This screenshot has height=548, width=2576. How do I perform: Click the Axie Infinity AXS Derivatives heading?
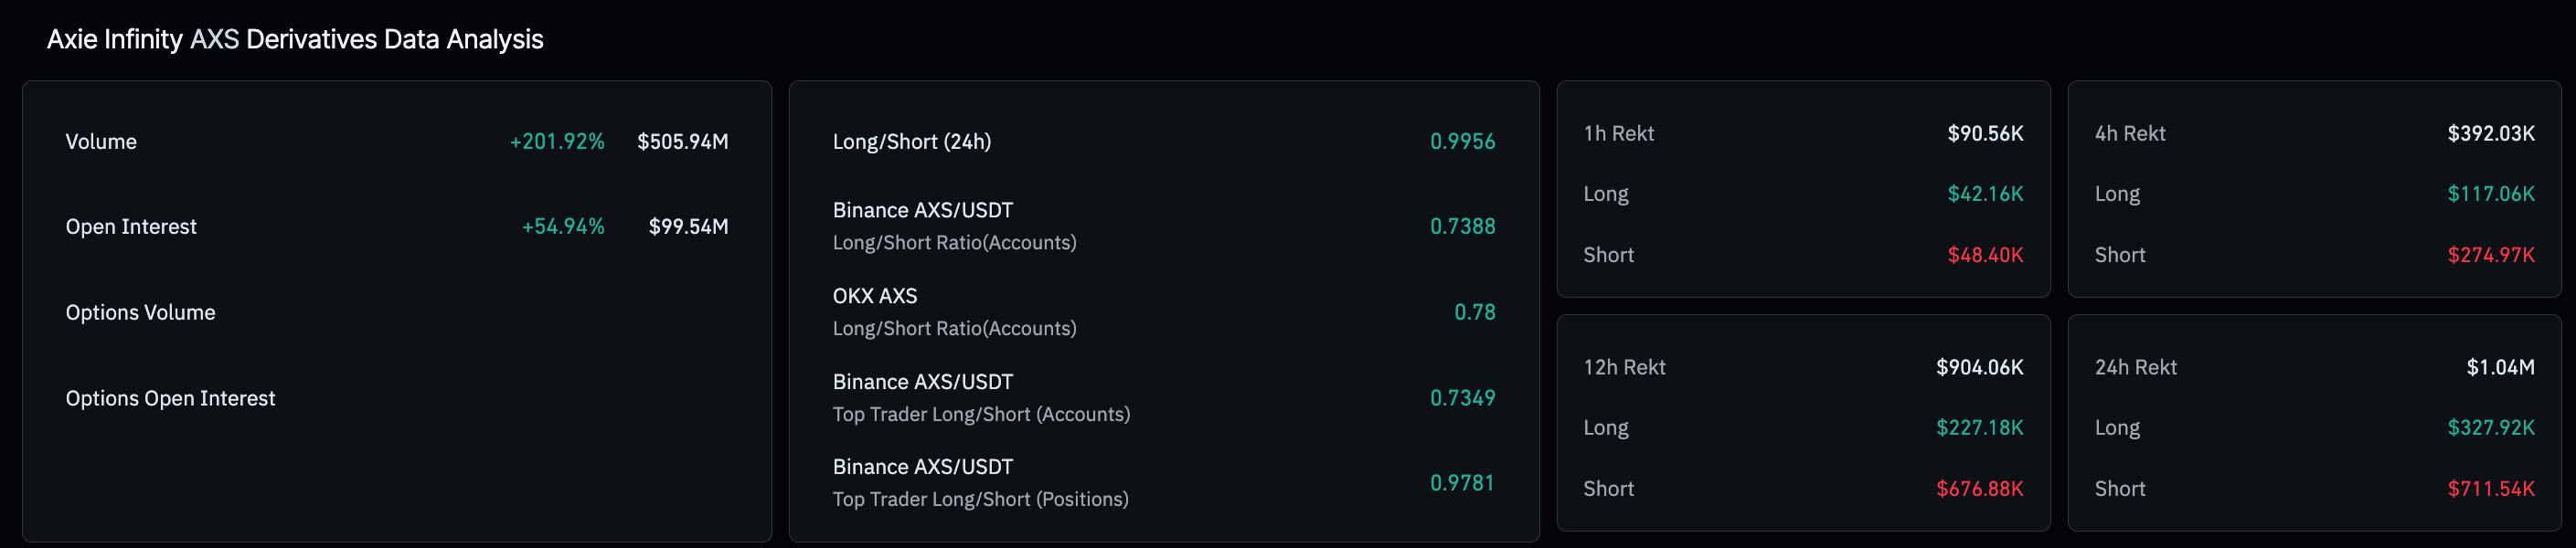[x=295, y=39]
